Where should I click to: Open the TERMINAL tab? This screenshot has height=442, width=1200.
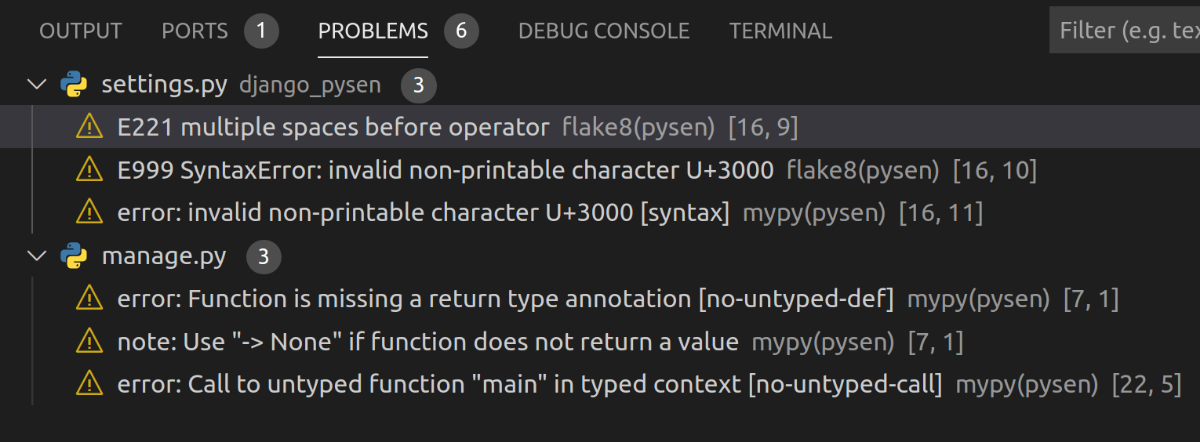tap(781, 31)
